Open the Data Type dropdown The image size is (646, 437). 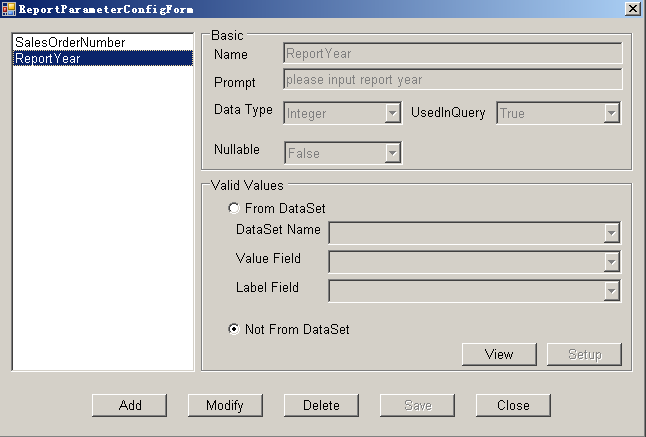coord(393,113)
